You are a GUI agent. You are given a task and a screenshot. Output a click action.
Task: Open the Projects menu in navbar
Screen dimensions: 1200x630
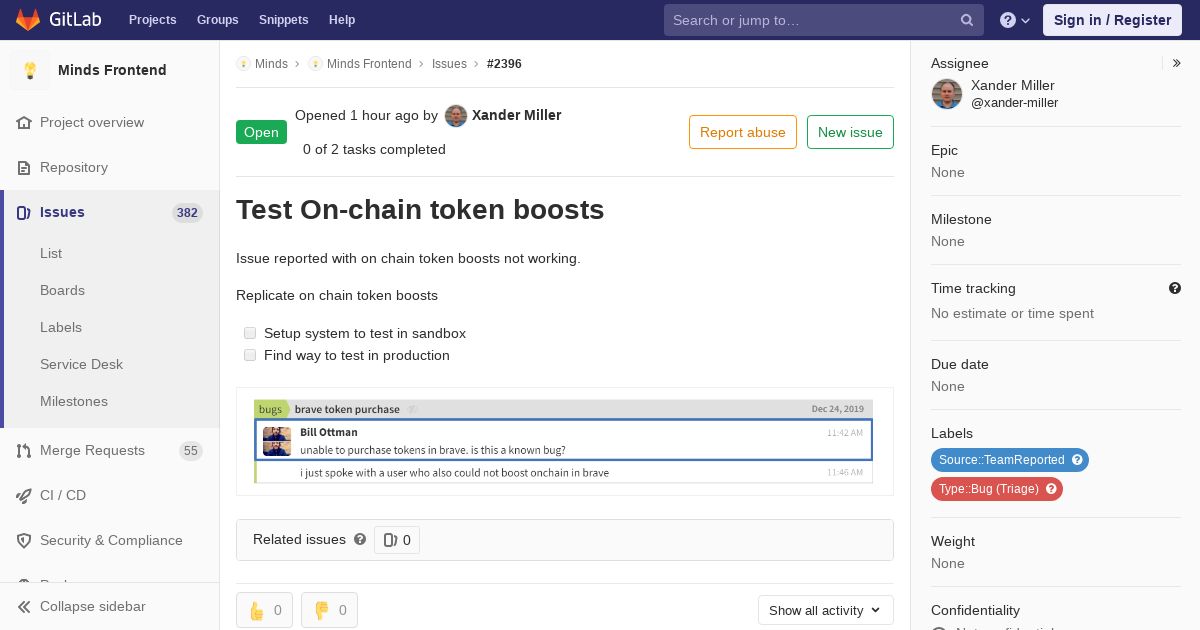[152, 20]
